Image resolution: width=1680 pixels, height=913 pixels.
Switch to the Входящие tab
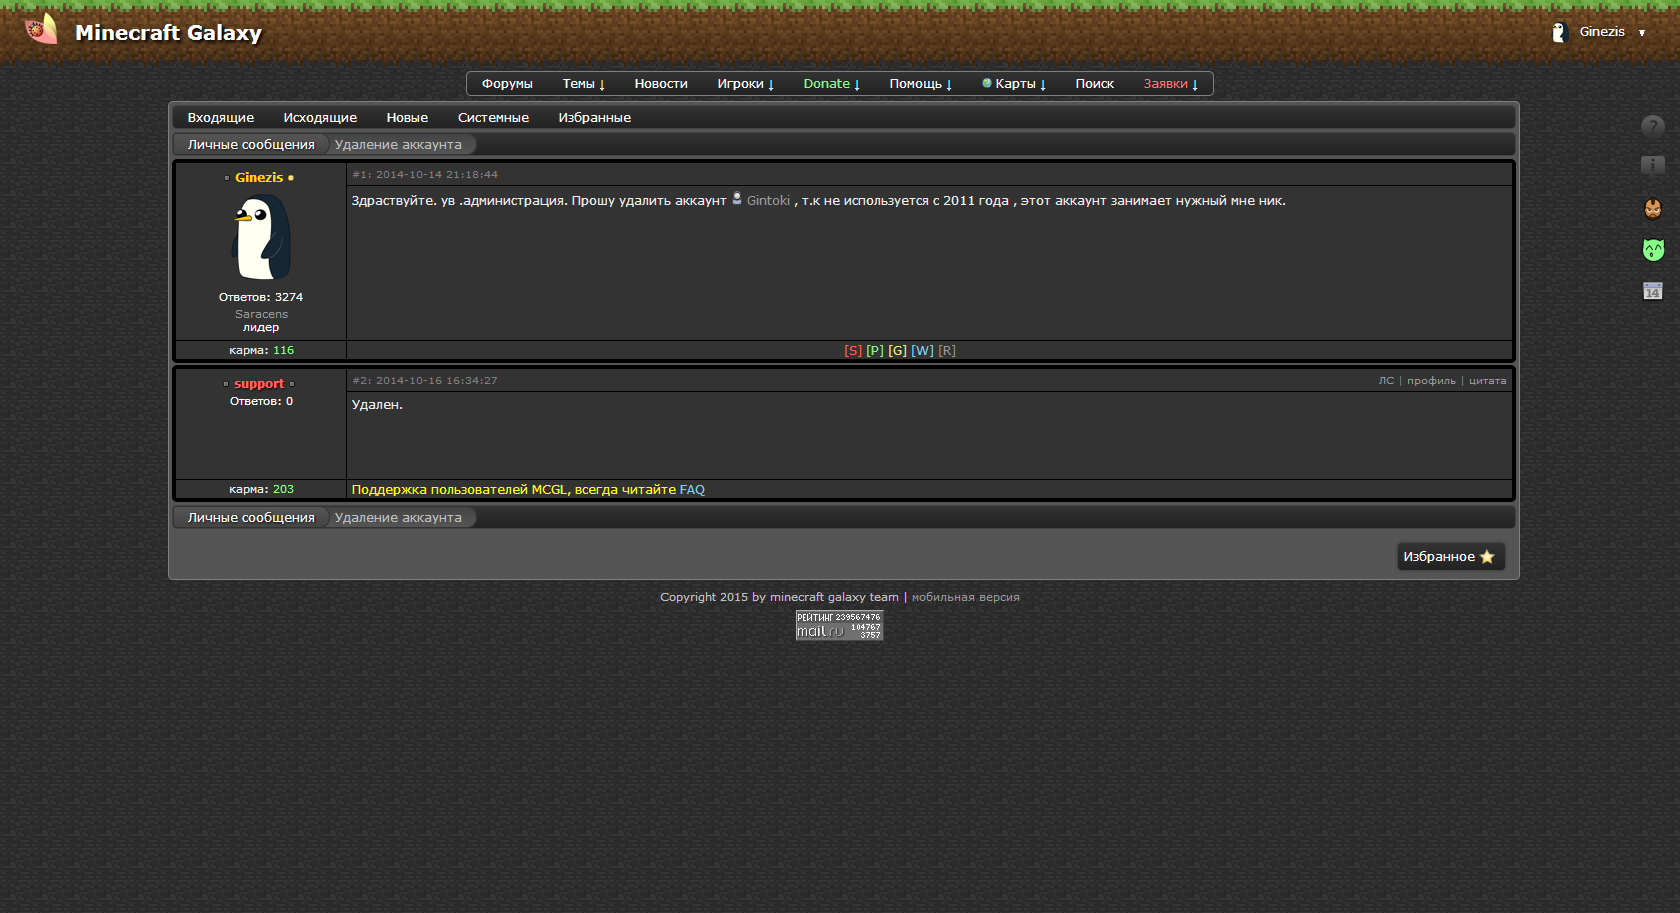coord(221,117)
